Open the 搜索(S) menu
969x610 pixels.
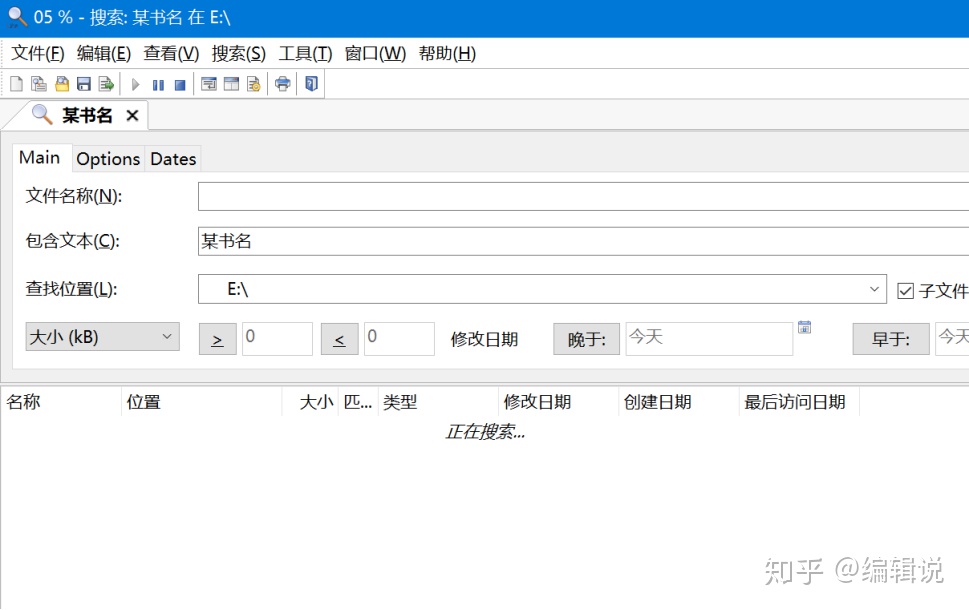pyautogui.click(x=239, y=54)
